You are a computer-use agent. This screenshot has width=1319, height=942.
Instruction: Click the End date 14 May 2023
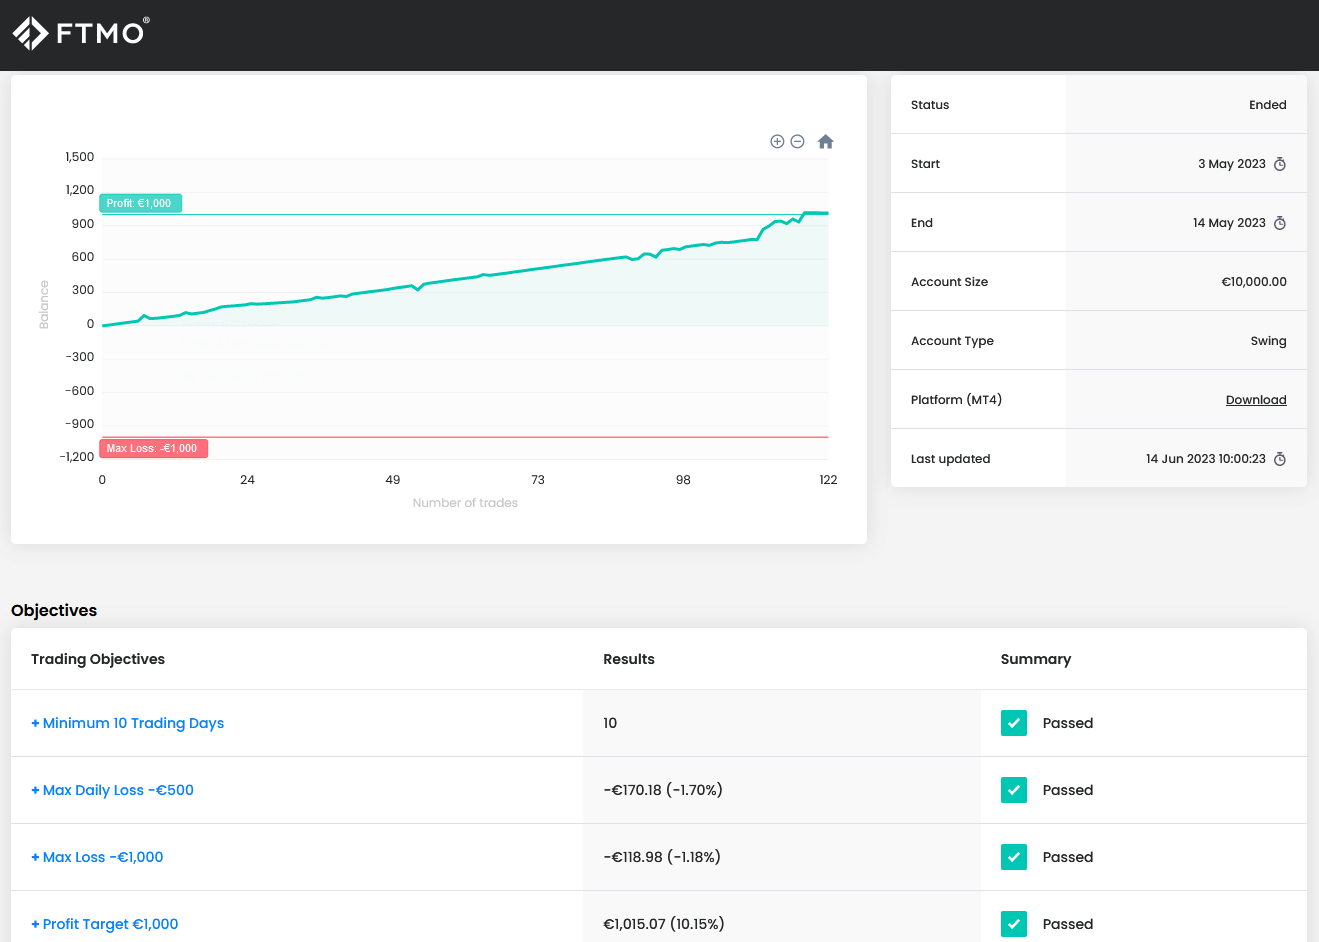pos(1229,223)
